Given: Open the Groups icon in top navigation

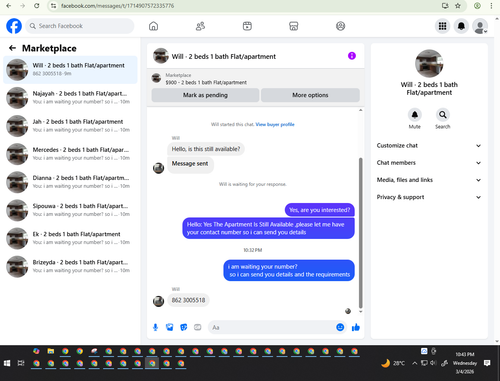Looking at the screenshot, I should (x=340, y=26).
